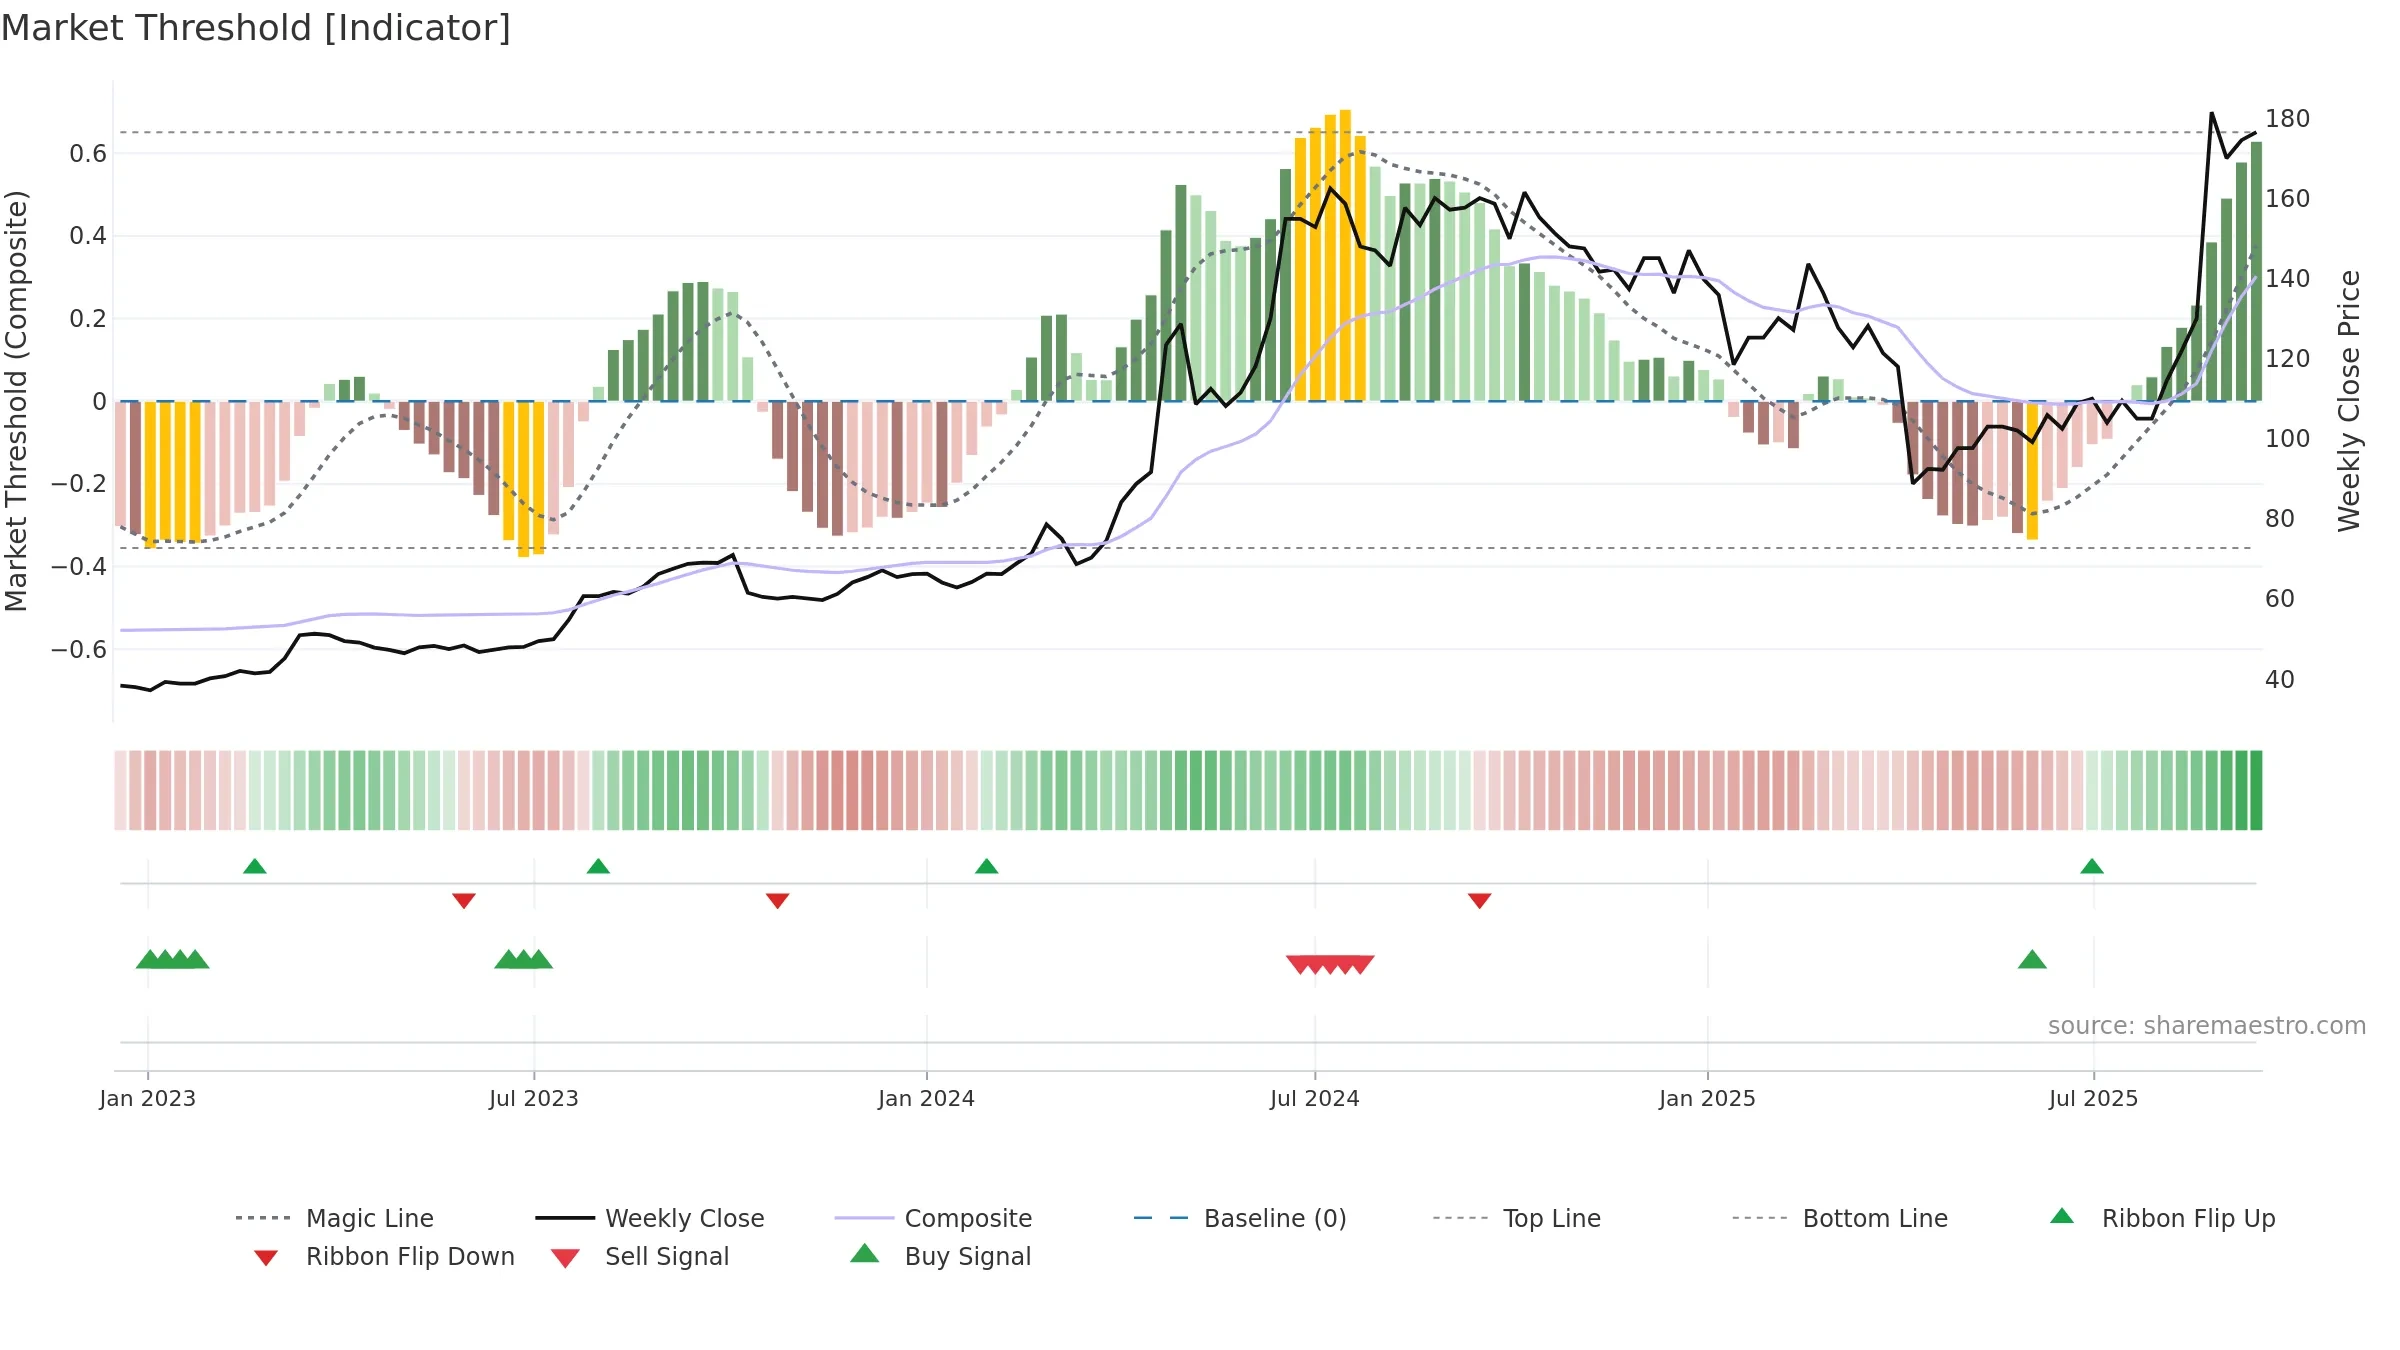The width and height of the screenshot is (2400, 1350).
Task: Toggle the Composite legend entry
Action: tap(933, 1218)
